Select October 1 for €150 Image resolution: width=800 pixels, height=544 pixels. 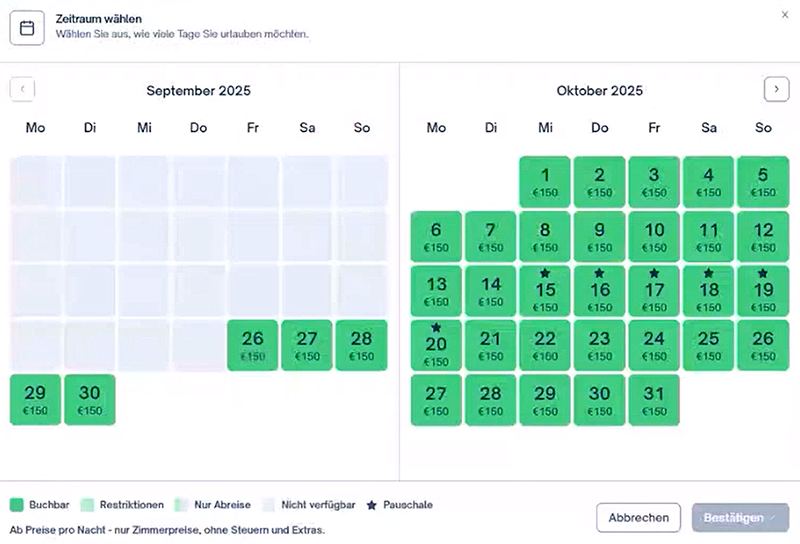(545, 182)
